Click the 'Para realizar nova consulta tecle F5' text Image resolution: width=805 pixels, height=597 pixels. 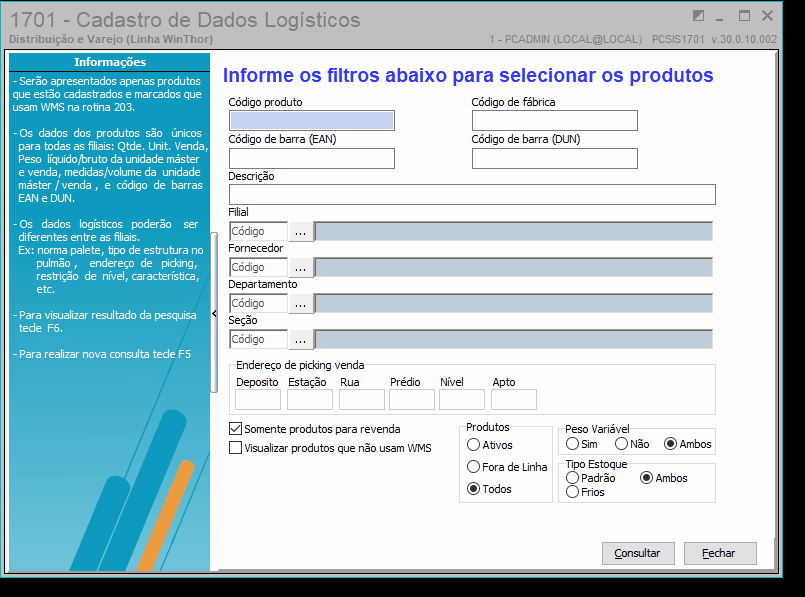[x=105, y=354]
